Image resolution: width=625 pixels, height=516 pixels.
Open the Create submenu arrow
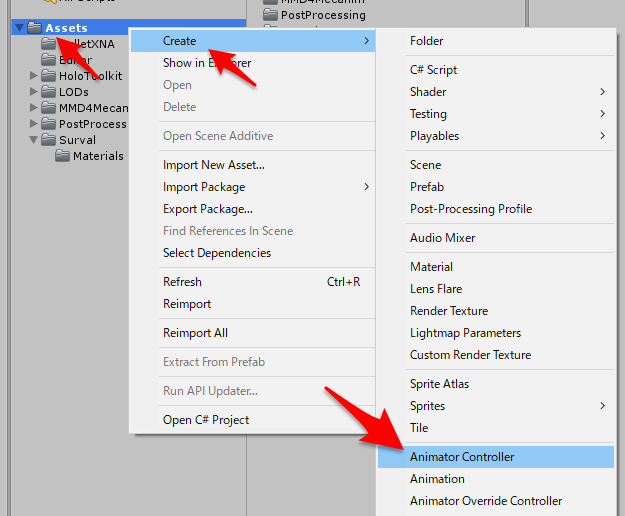pyautogui.click(x=366, y=41)
